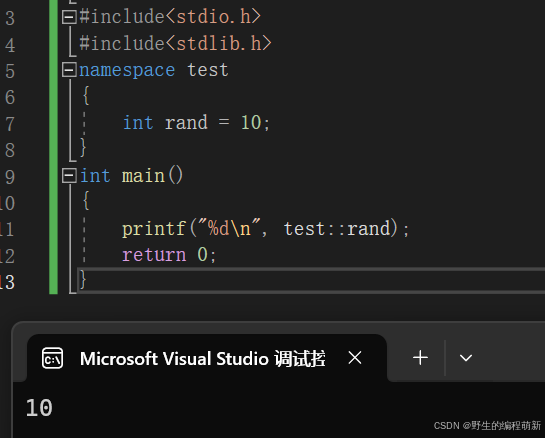Click '#include<stdlib.h>' on line 4
545x438 pixels.
(x=175, y=43)
